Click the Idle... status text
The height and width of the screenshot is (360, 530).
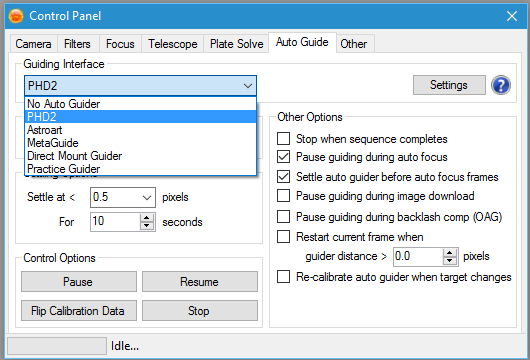click(x=125, y=346)
